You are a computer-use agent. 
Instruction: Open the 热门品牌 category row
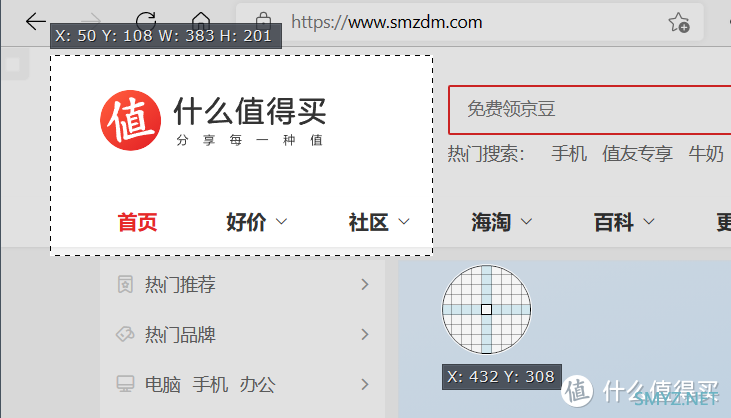(242, 334)
